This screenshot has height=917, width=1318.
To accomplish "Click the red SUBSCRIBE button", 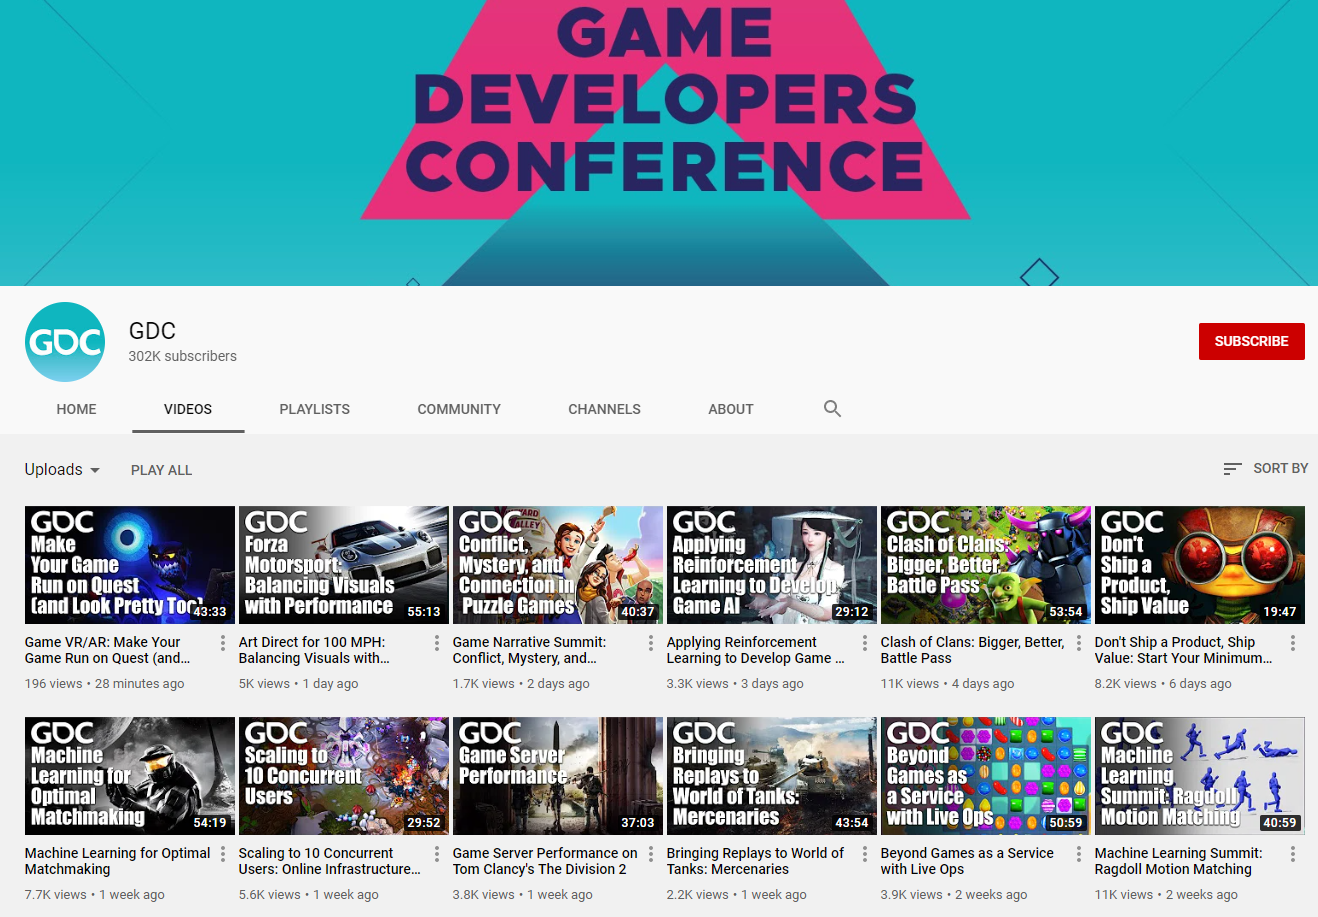I will pos(1252,341).
